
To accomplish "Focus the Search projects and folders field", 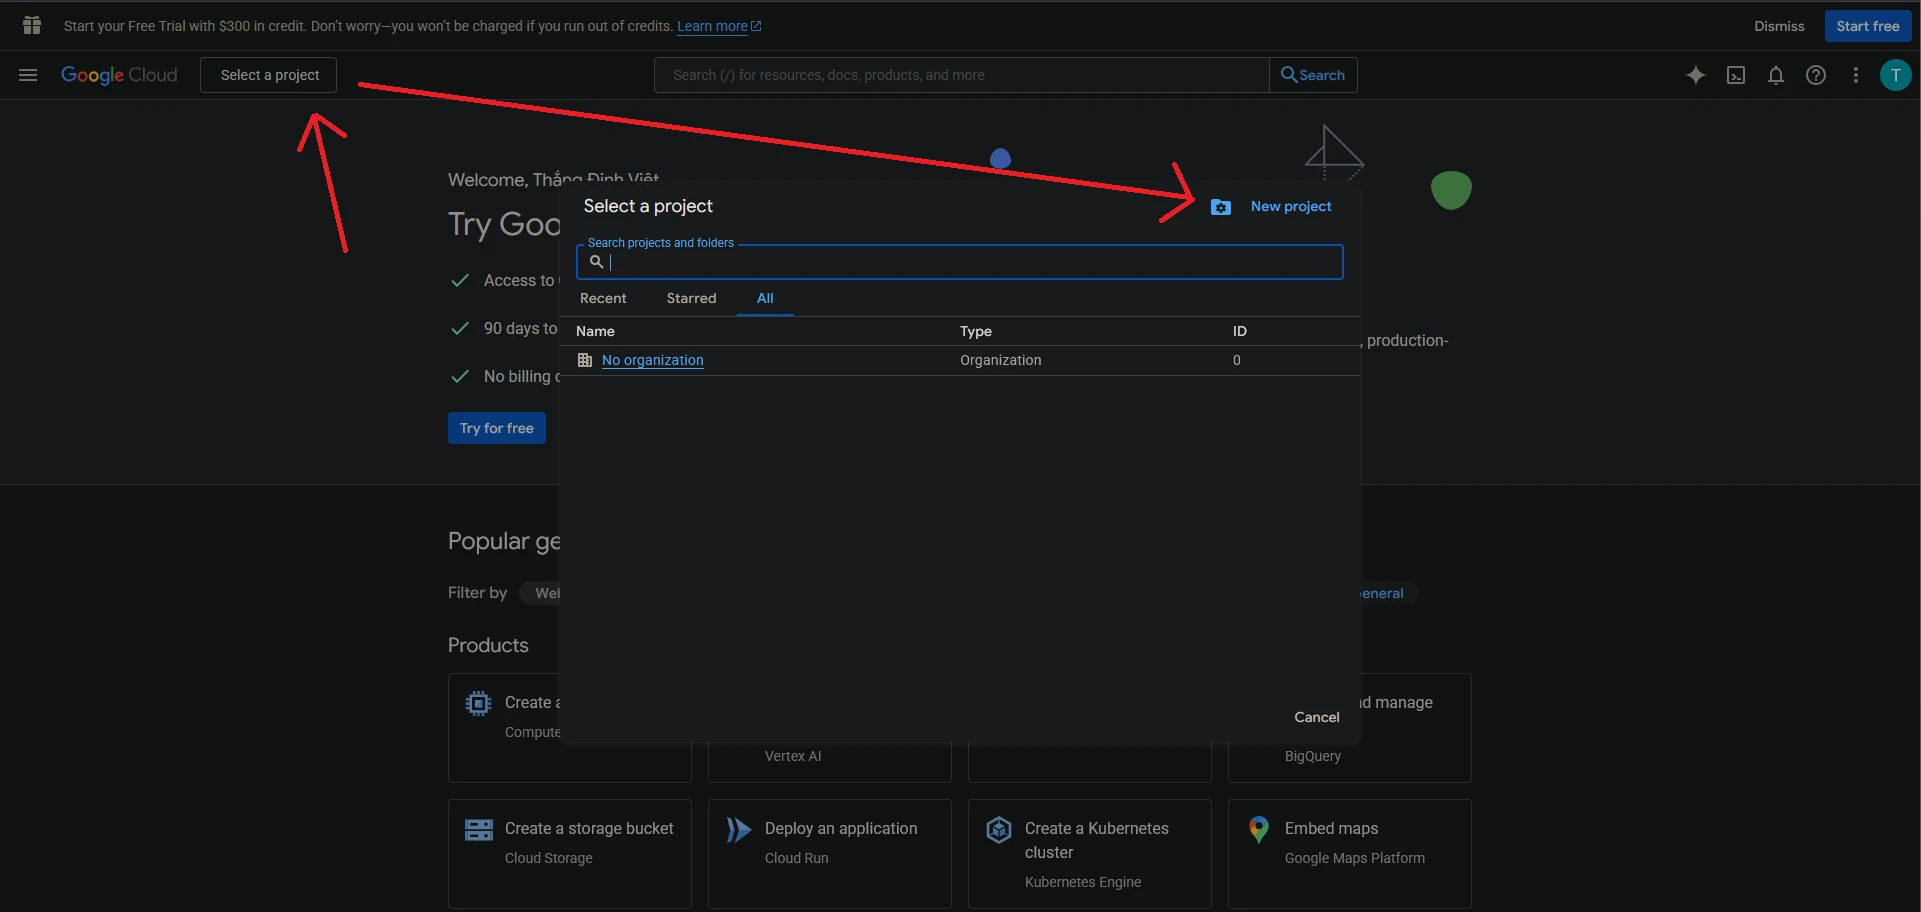I will (960, 262).
